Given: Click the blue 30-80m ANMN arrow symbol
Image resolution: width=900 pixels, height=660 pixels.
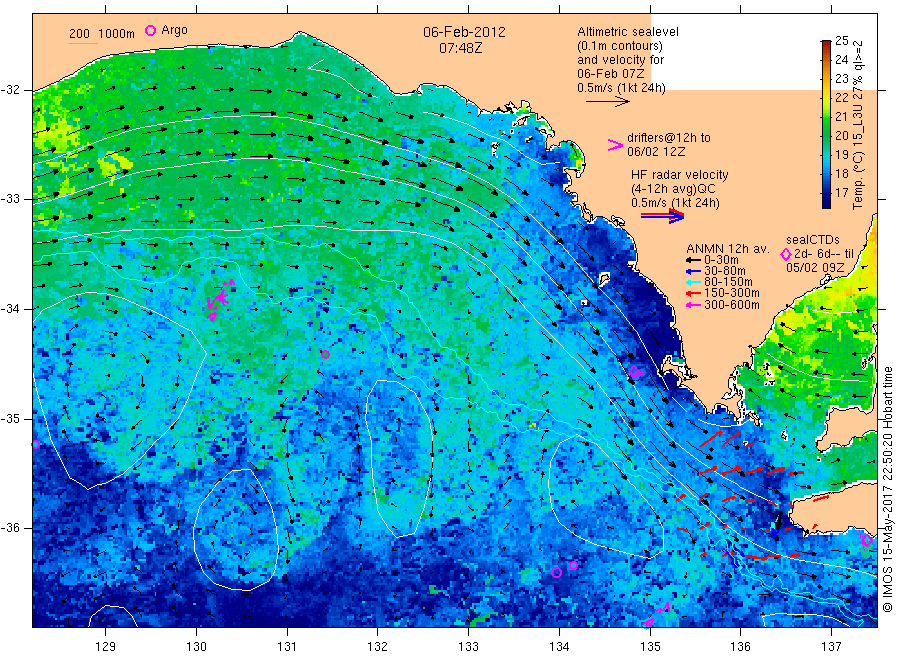Looking at the screenshot, I should coord(694,271).
